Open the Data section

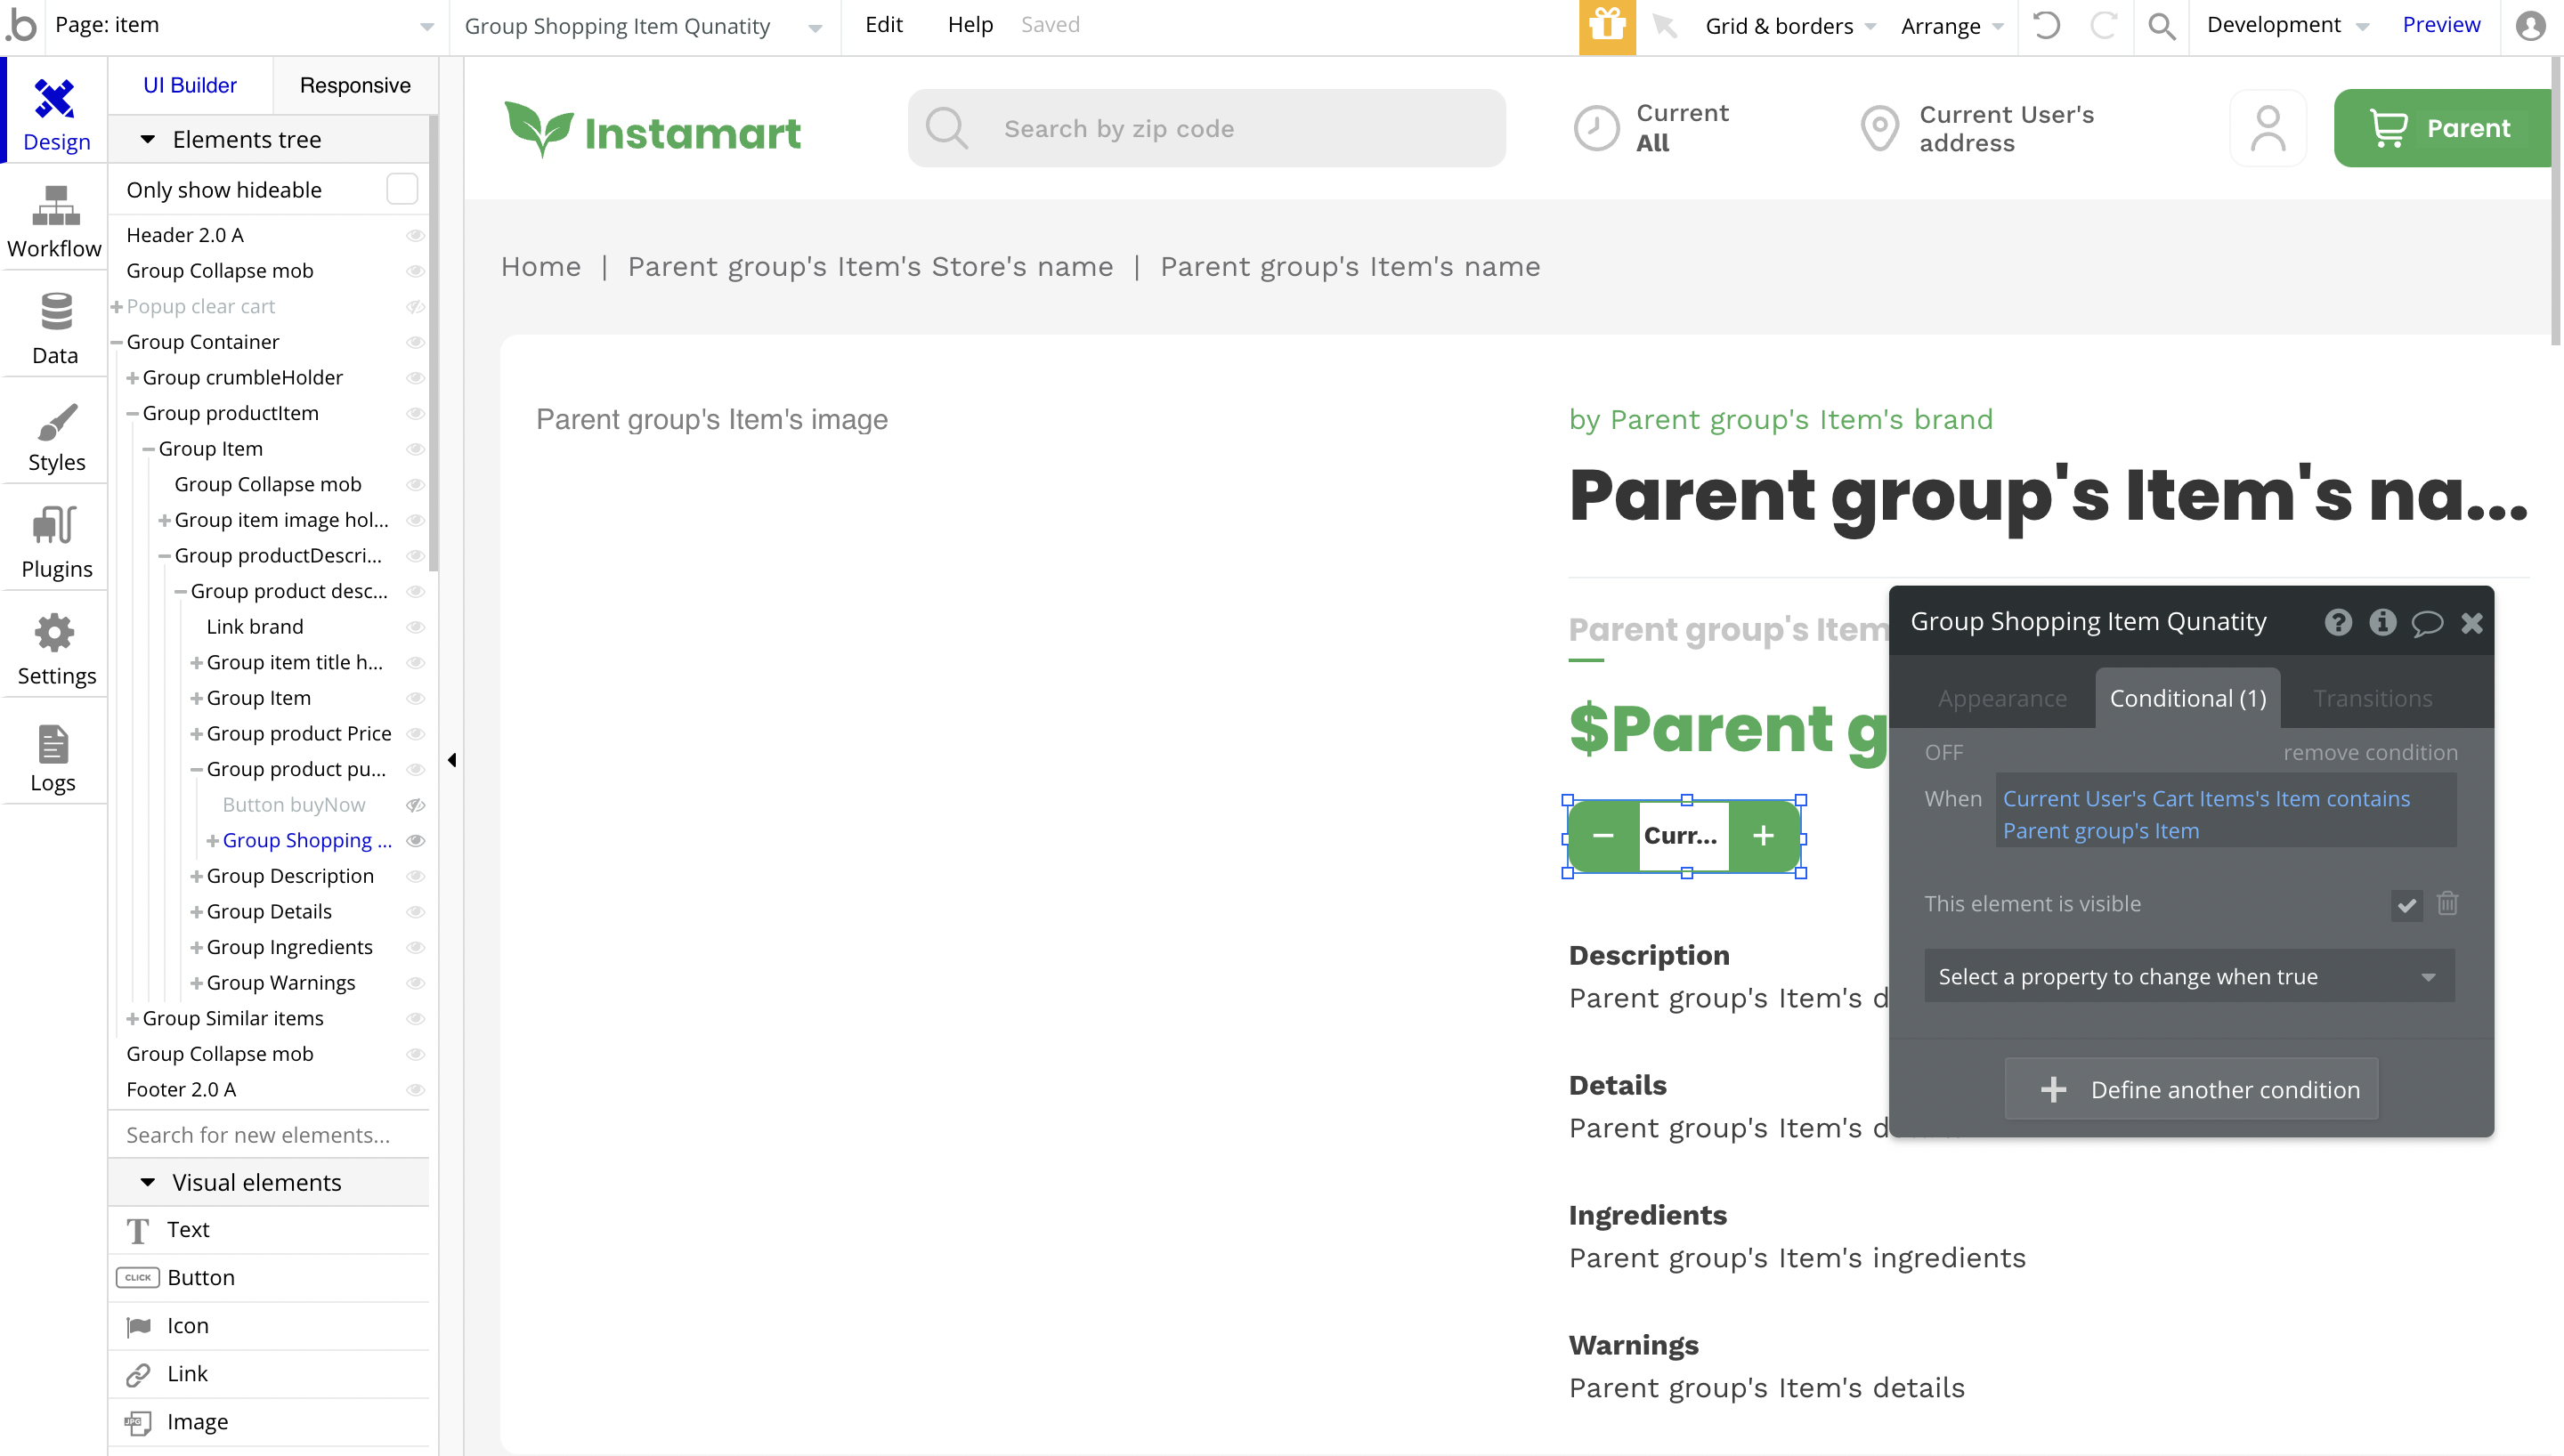point(55,329)
